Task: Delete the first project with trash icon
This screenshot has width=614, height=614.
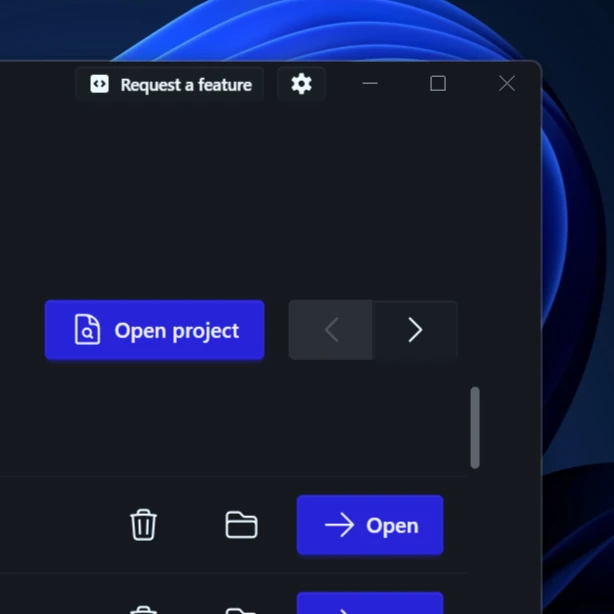Action: pyautogui.click(x=143, y=525)
